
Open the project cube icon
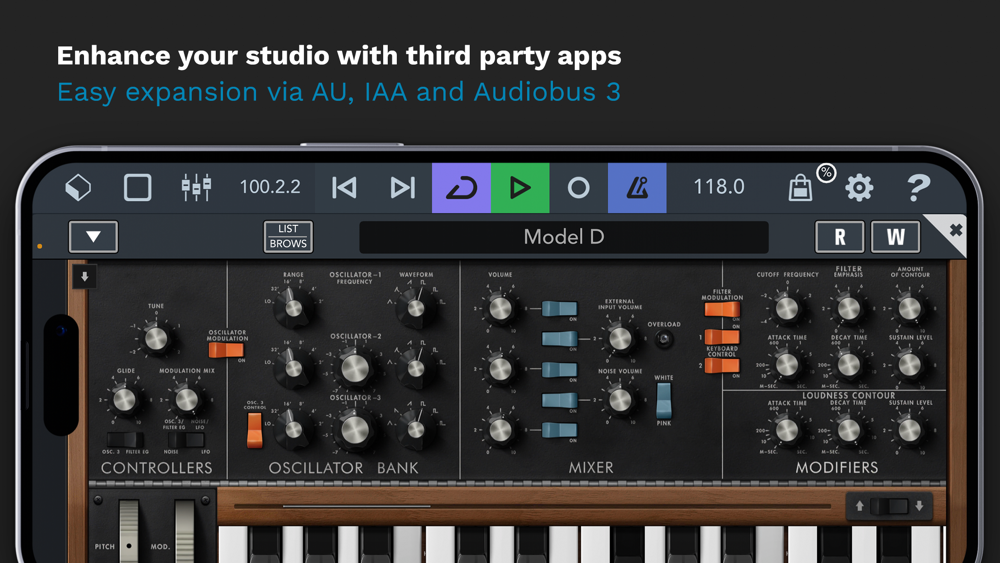pyautogui.click(x=78, y=188)
